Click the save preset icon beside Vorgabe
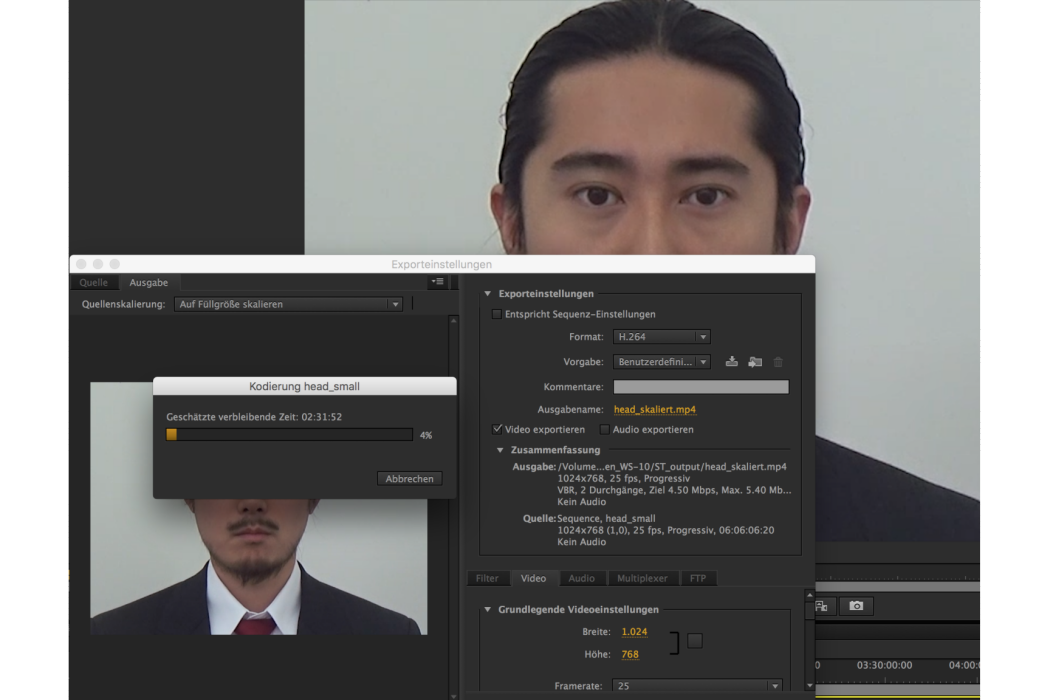1050x700 pixels. [x=731, y=362]
